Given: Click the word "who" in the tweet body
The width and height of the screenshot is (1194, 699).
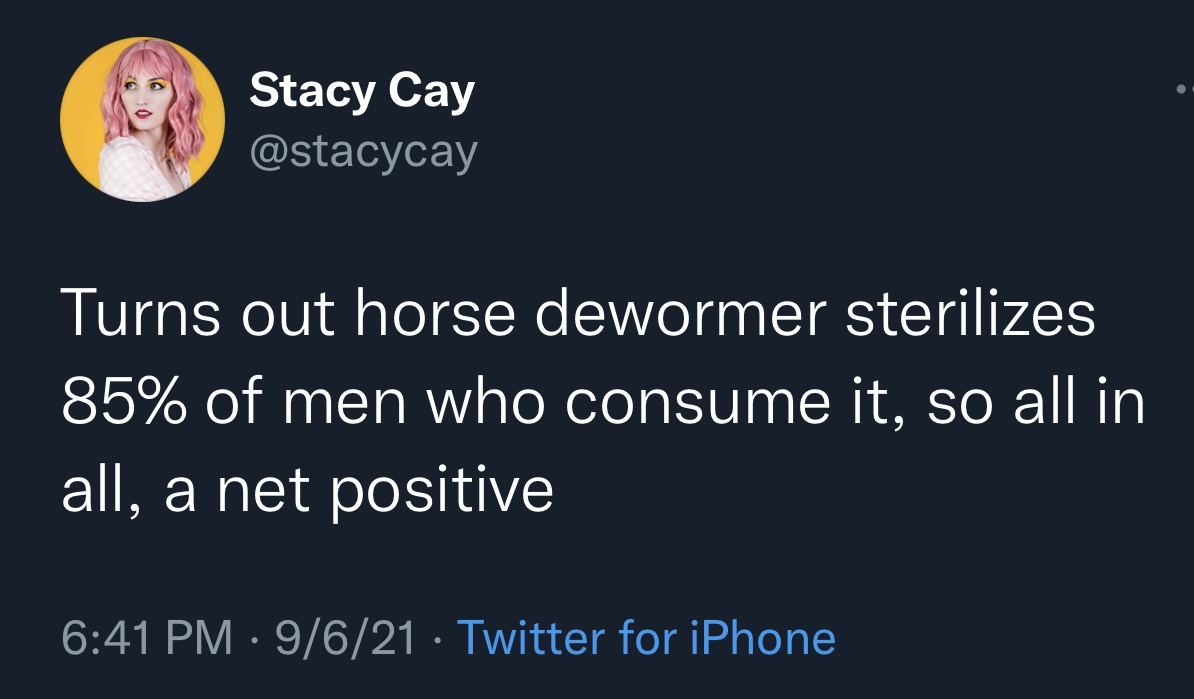Looking at the screenshot, I should [x=486, y=401].
